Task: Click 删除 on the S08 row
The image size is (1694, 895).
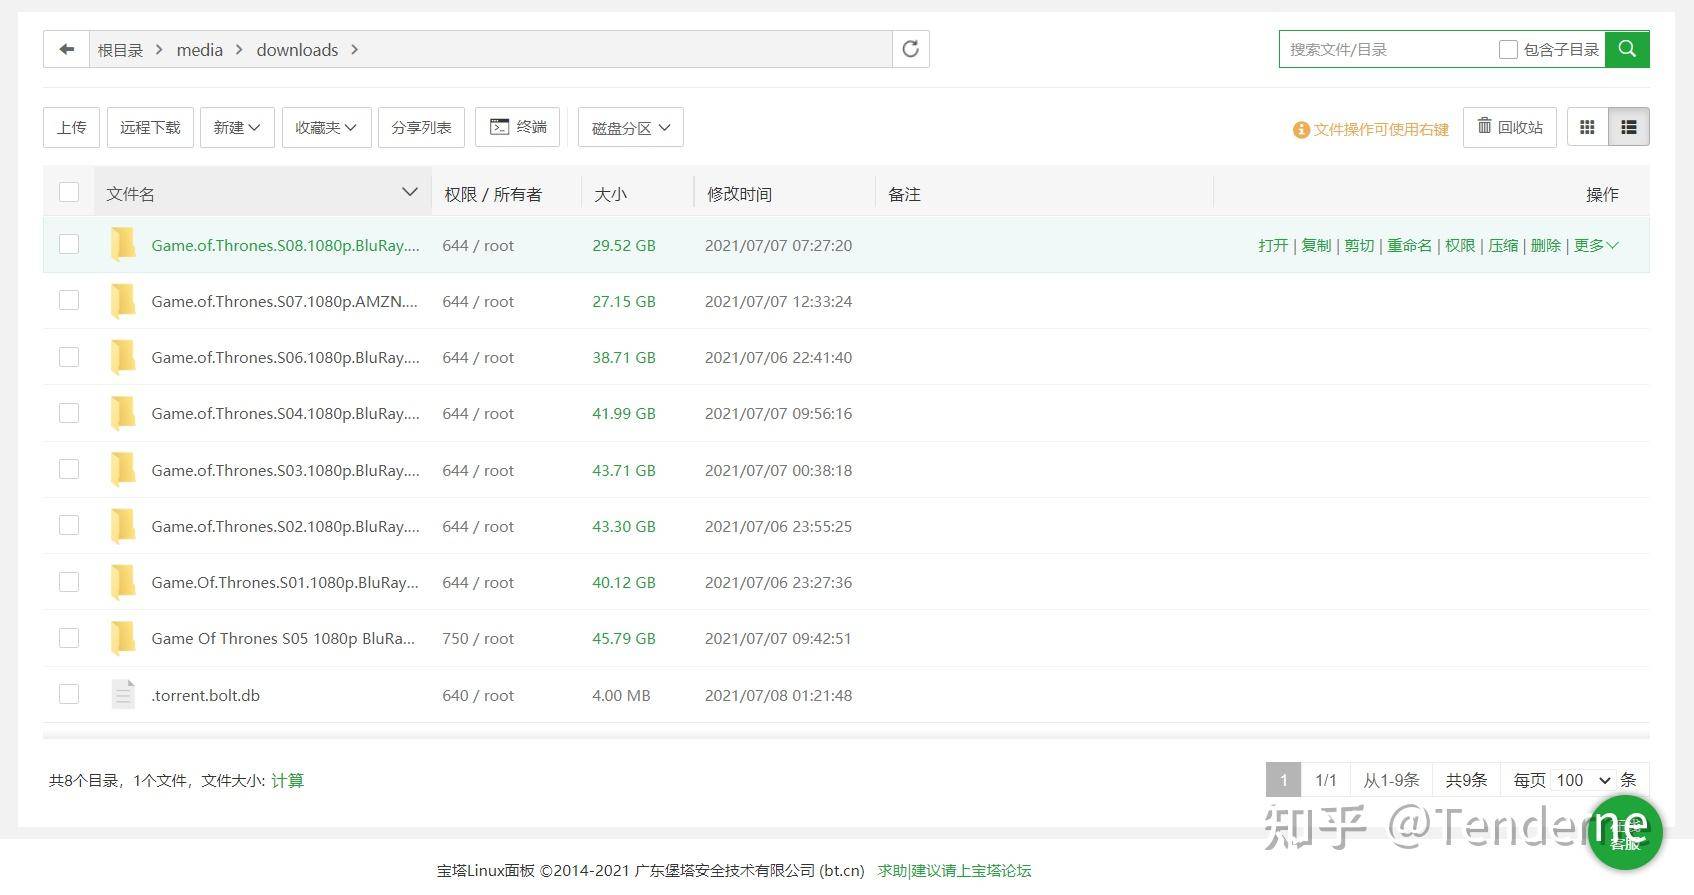Action: [x=1545, y=245]
